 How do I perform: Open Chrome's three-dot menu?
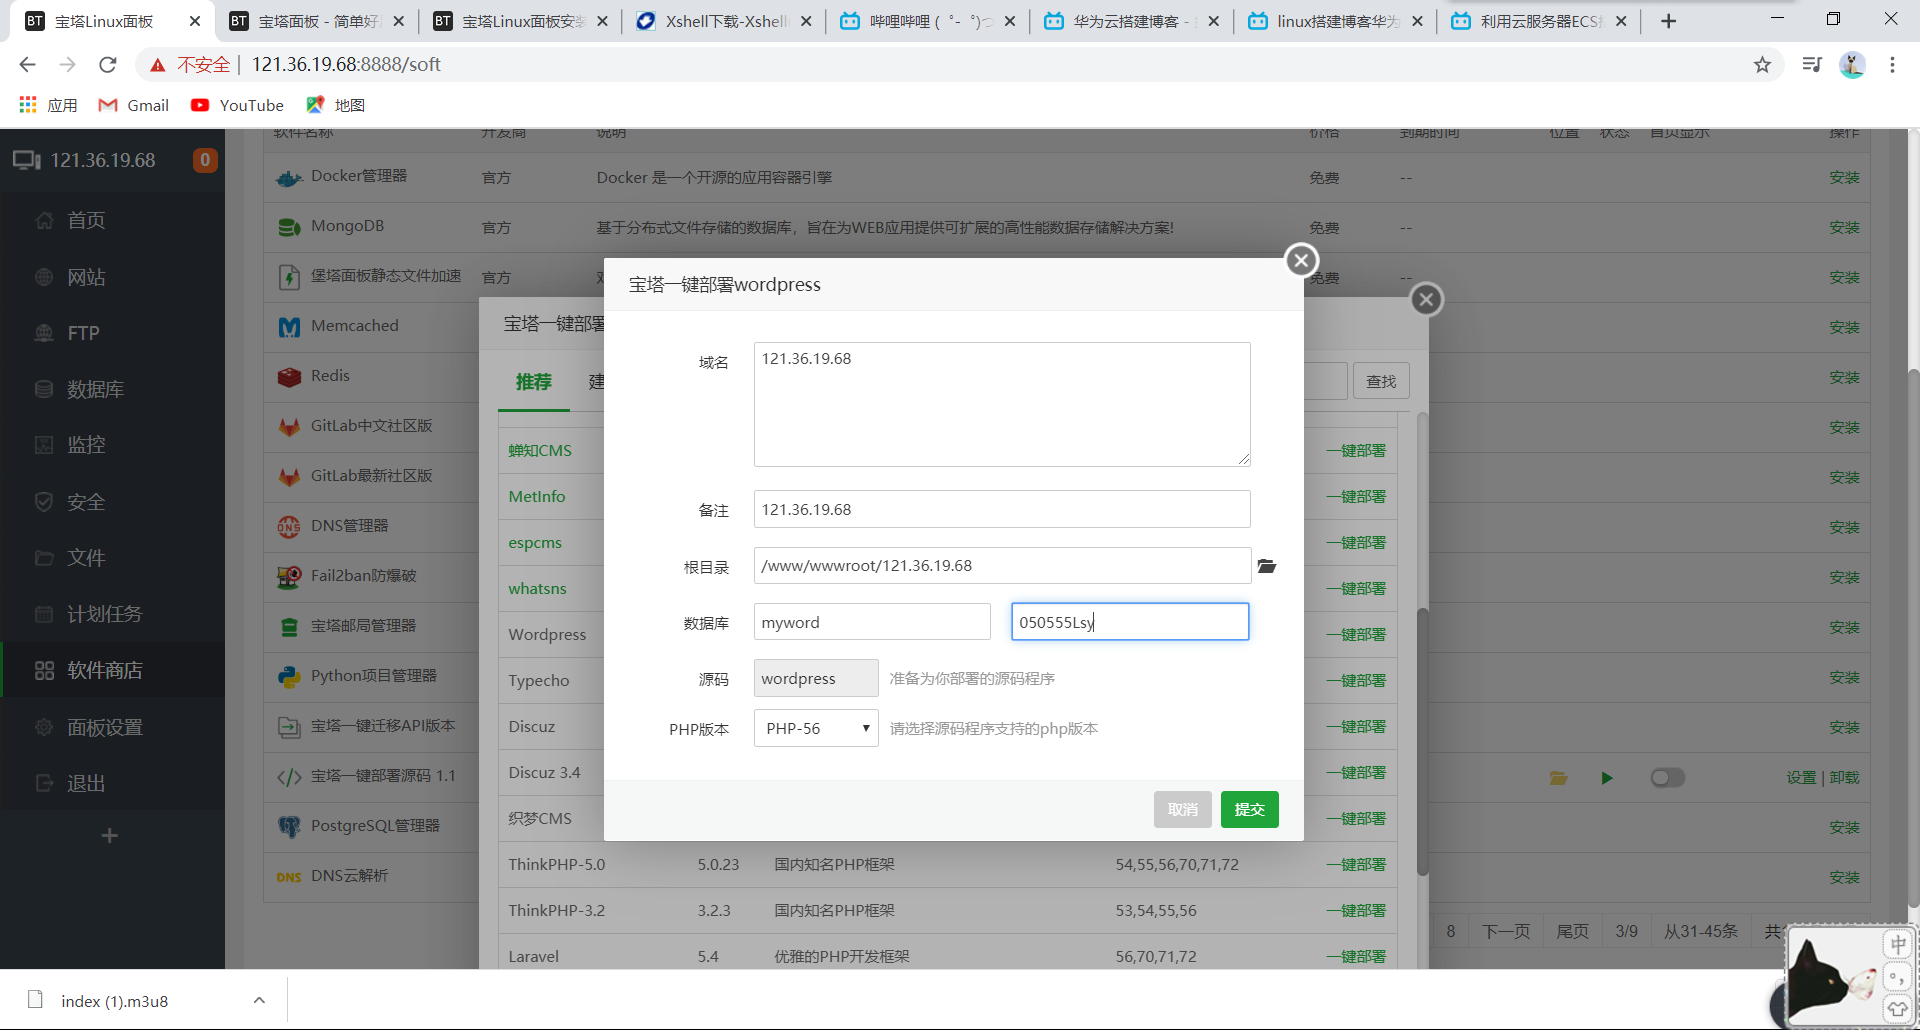tap(1892, 65)
